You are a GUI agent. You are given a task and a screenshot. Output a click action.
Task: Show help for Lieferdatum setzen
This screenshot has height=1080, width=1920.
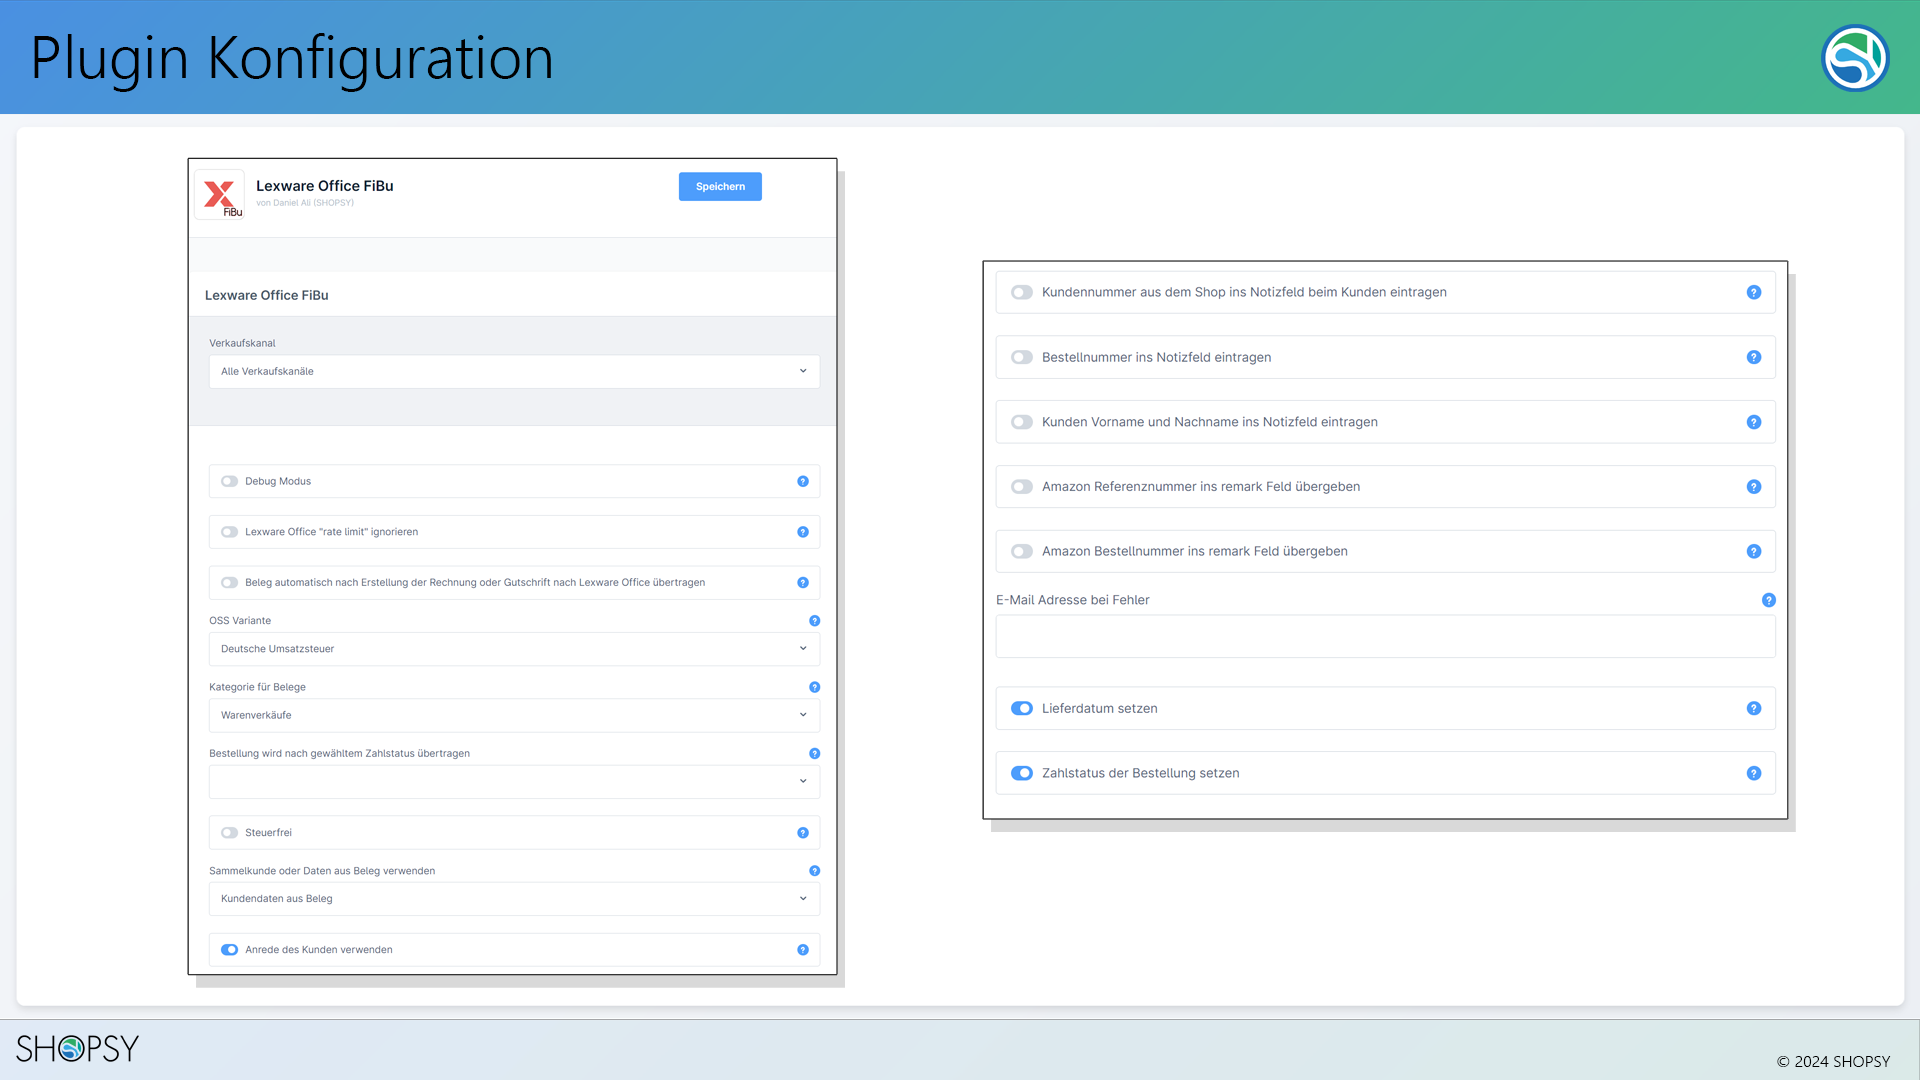tap(1754, 709)
